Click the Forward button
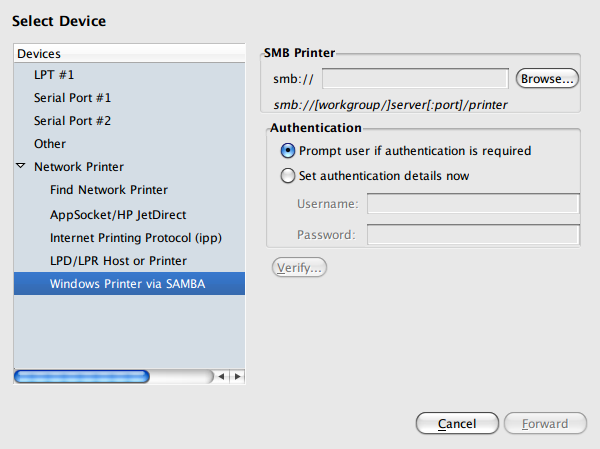The width and height of the screenshot is (600, 449). click(545, 424)
